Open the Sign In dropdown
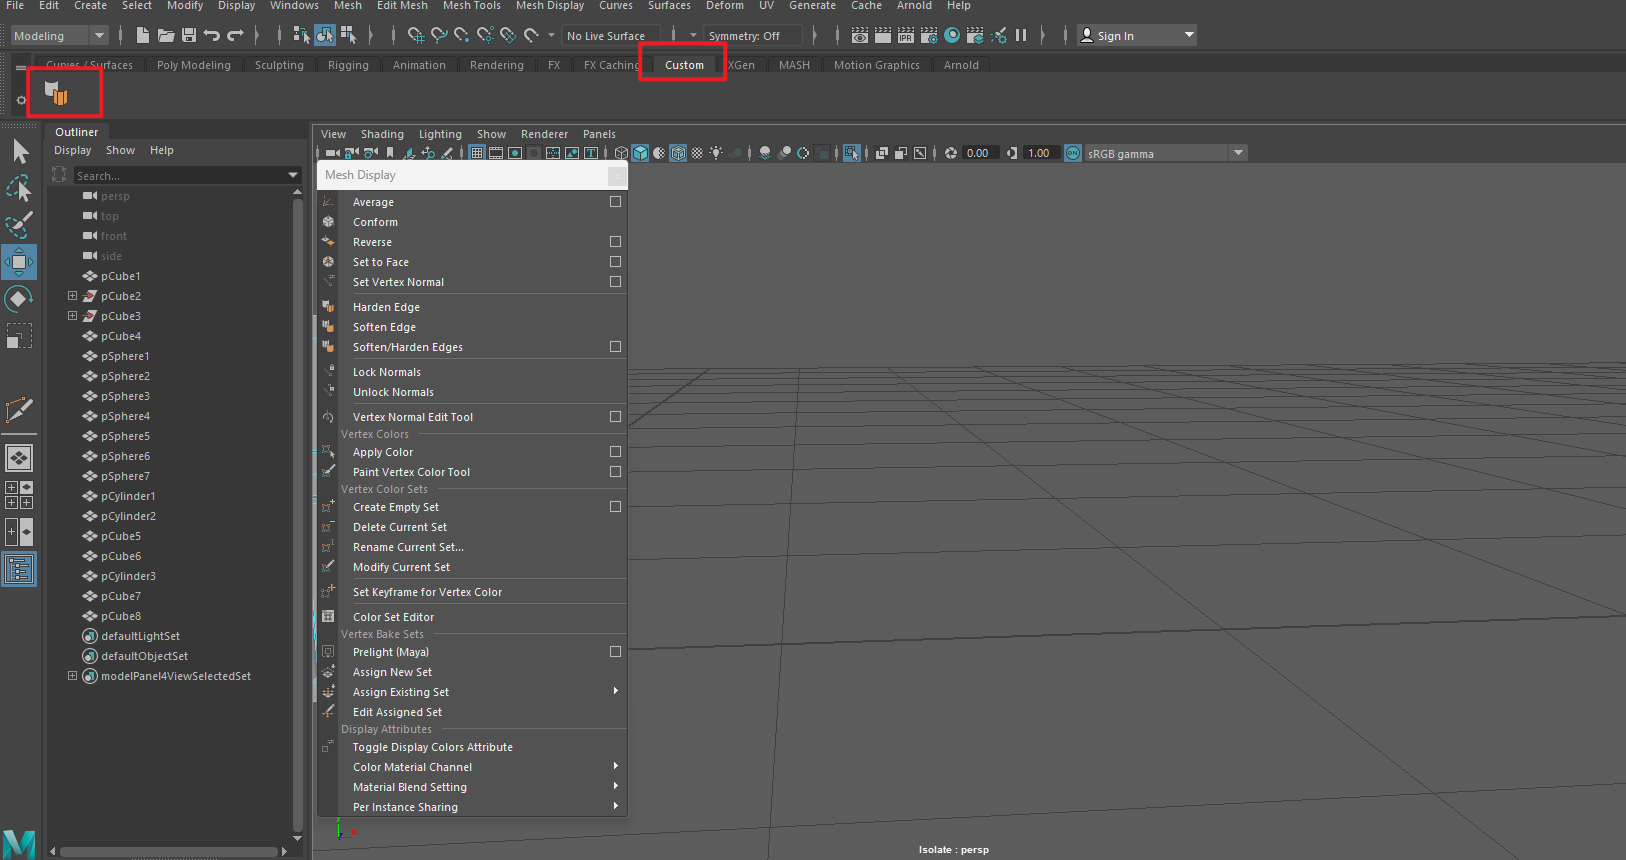The height and width of the screenshot is (860, 1626). click(1137, 36)
